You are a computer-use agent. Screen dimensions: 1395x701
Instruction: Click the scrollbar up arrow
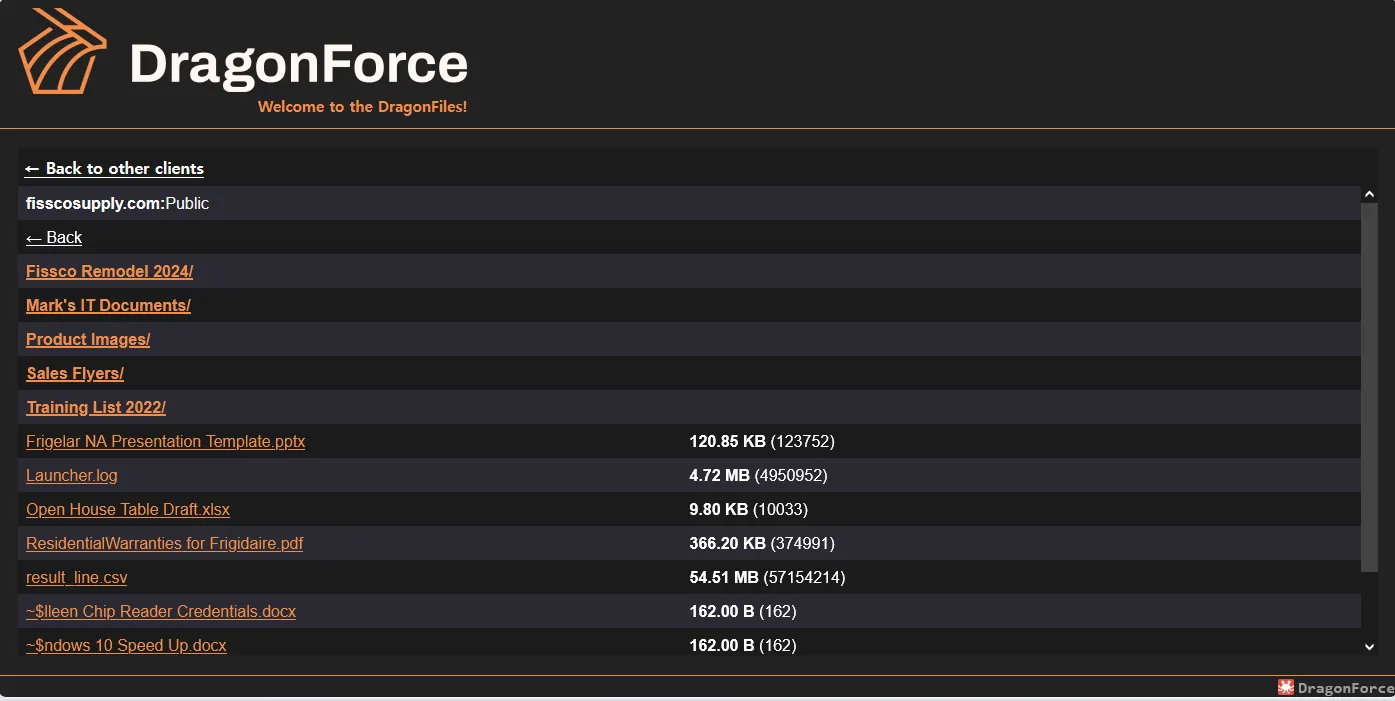[1370, 195]
